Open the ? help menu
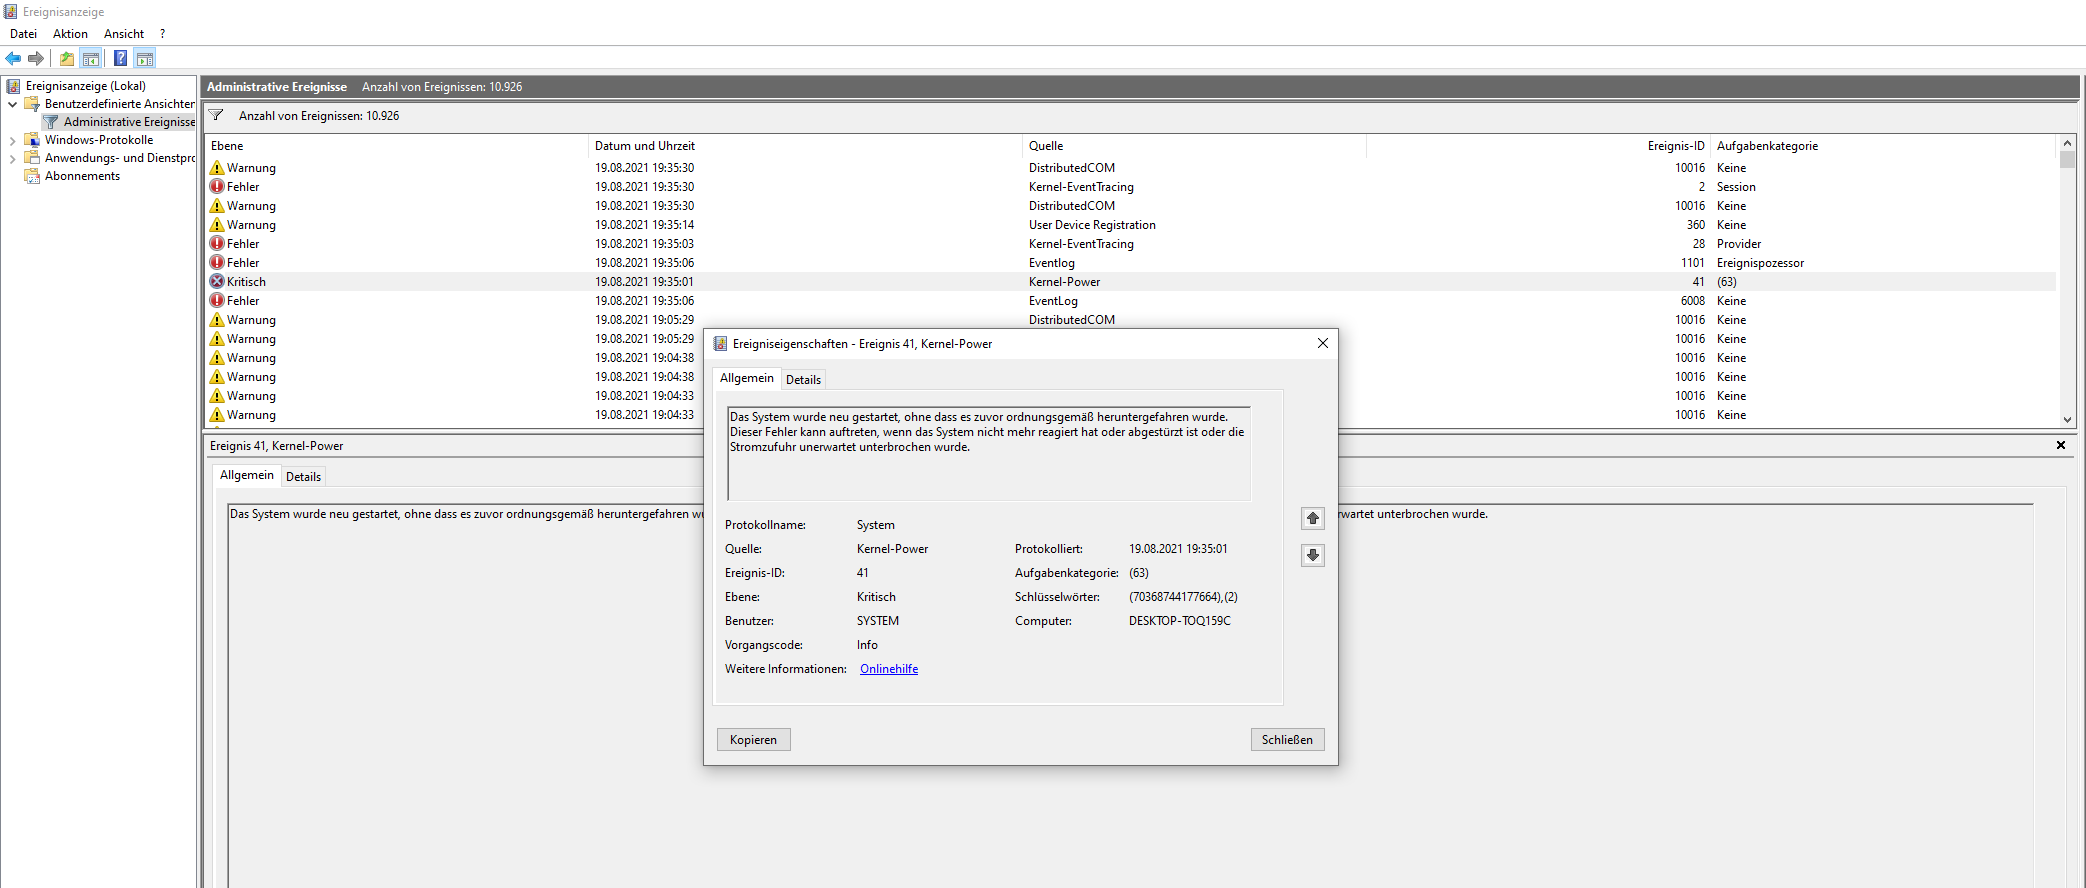The width and height of the screenshot is (2086, 888). pos(162,34)
